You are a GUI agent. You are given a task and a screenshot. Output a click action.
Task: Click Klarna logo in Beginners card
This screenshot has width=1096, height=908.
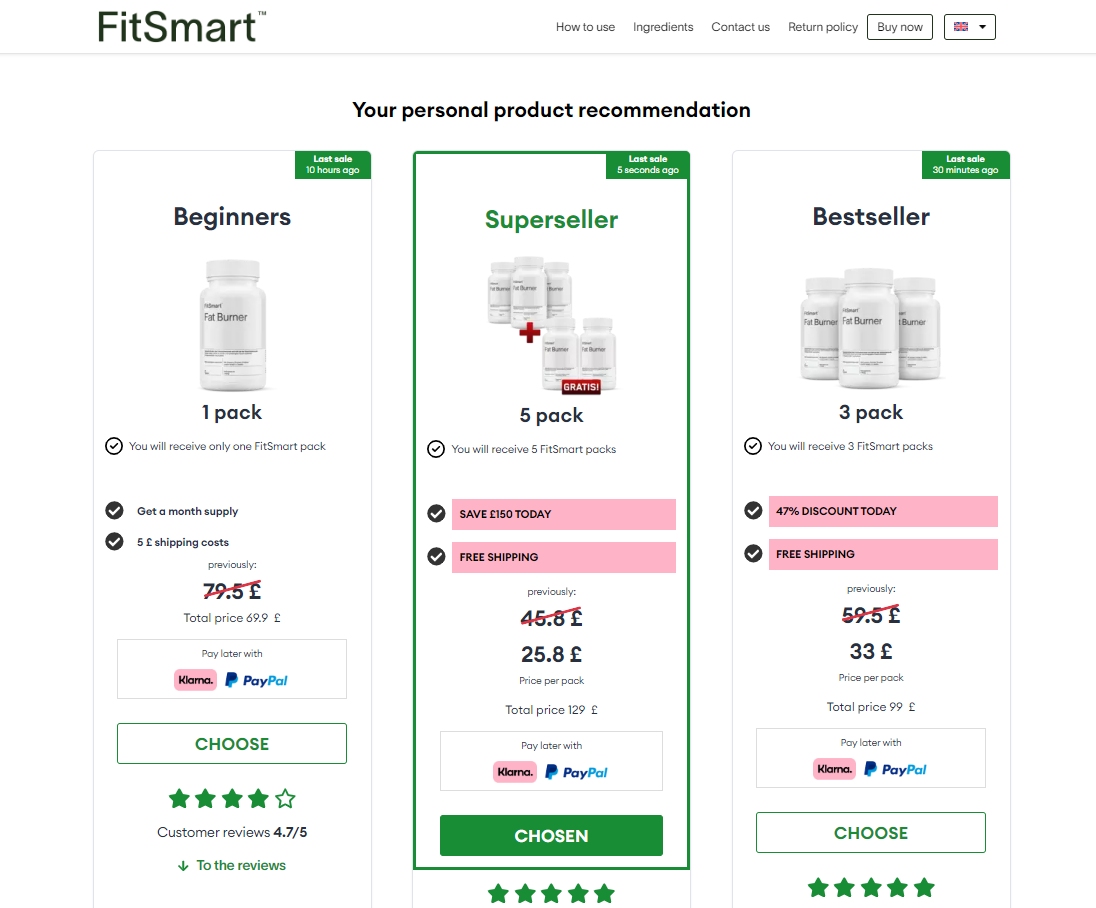[195, 680]
